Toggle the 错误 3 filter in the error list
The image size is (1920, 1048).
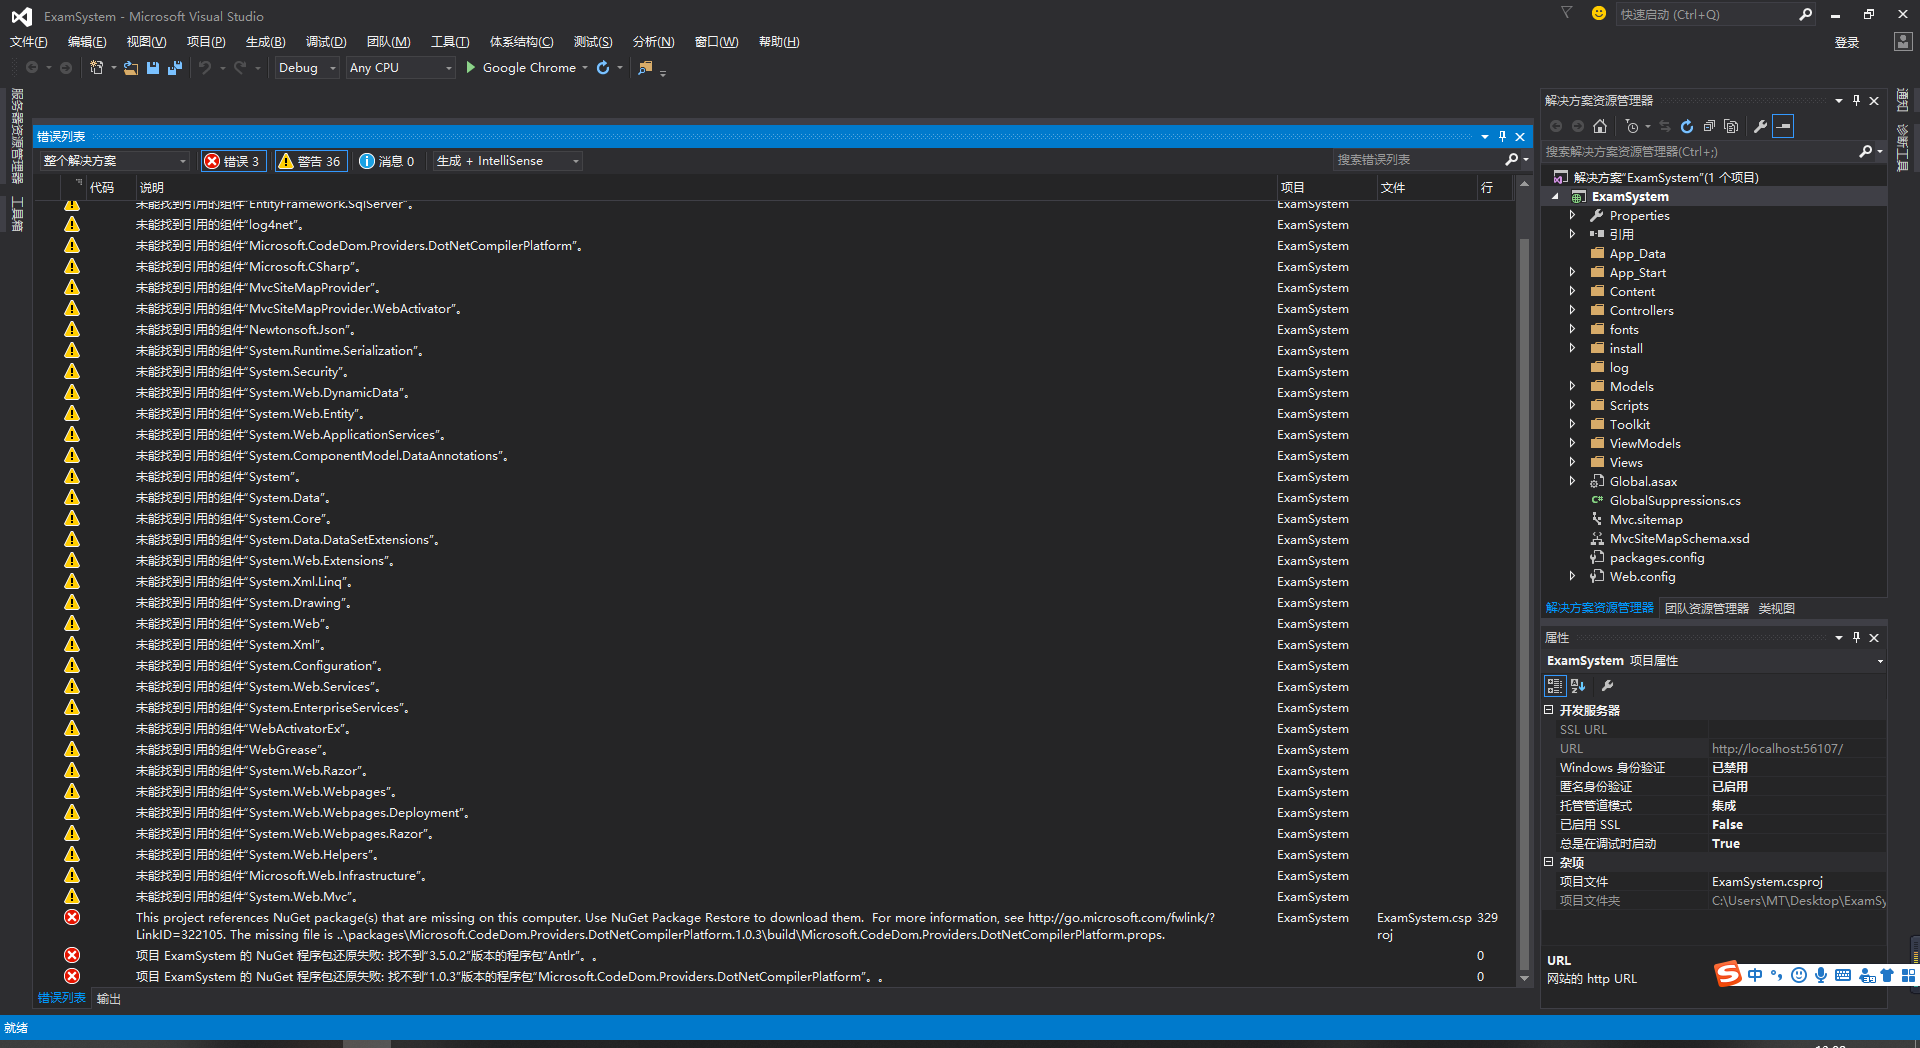[x=232, y=161]
